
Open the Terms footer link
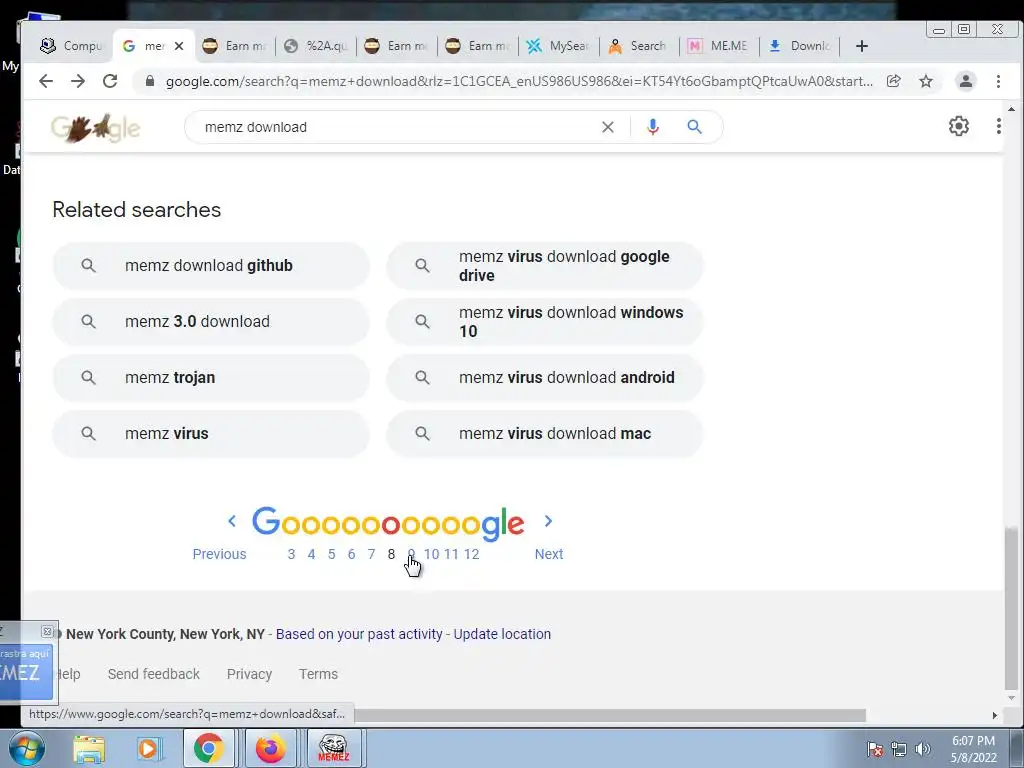318,674
